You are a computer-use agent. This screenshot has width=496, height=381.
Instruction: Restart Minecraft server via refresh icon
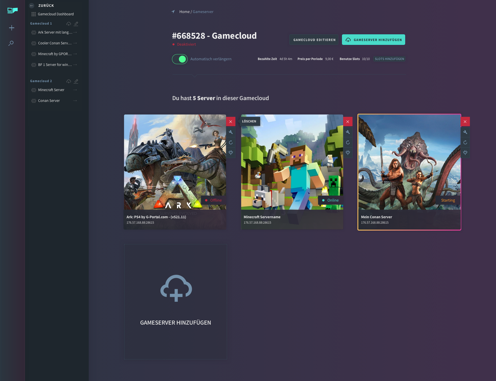tap(348, 143)
